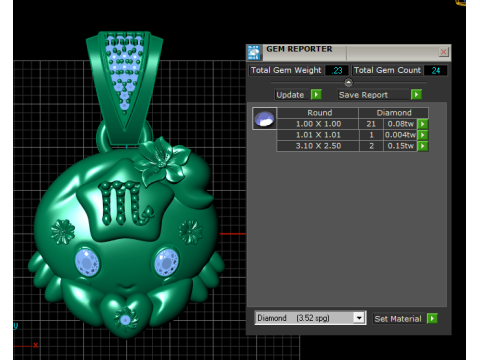Click green arrow for 1.00 X 1.00 row
The image size is (480, 360).
pyautogui.click(x=423, y=124)
